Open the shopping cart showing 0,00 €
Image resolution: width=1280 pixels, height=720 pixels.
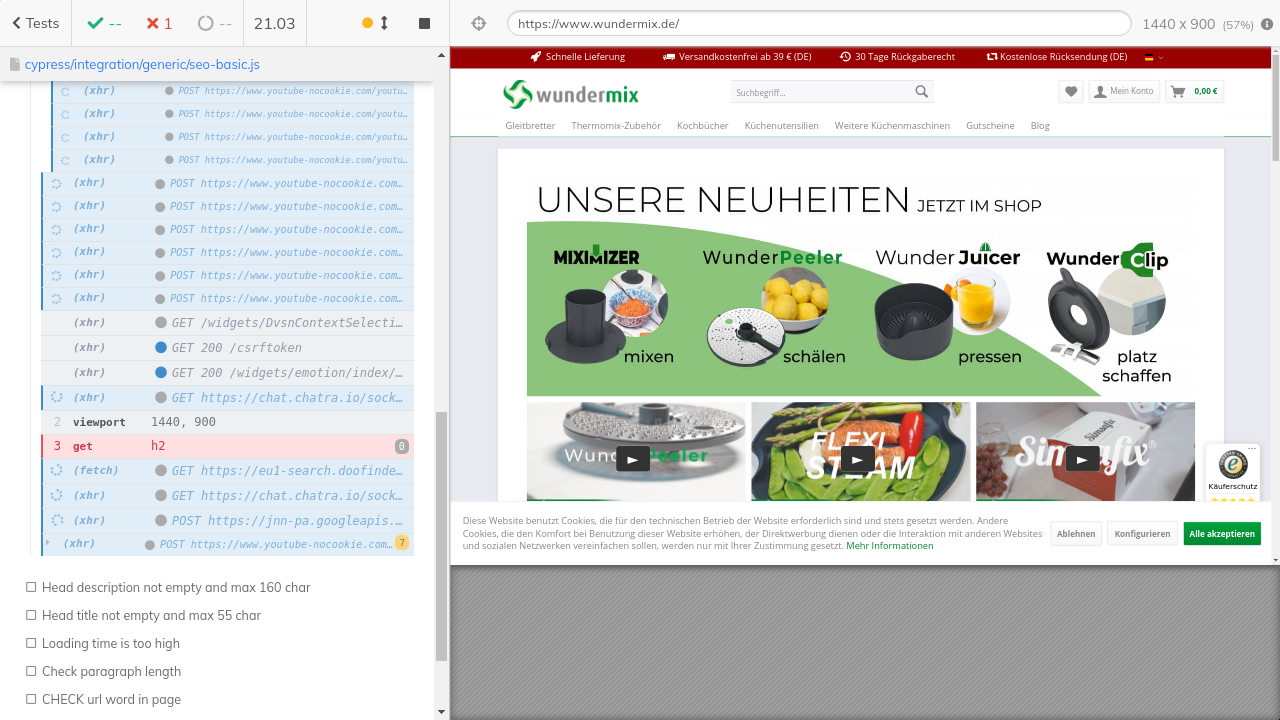[x=1194, y=92]
